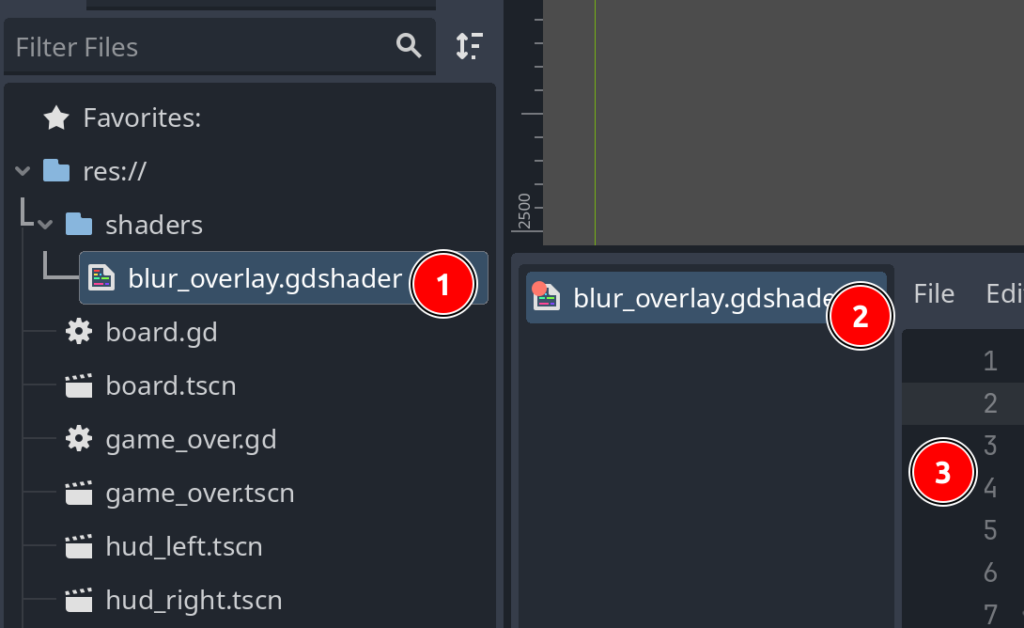Screen dimensions: 1024x628
Task: Open the file sort options button
Action: pos(469,46)
